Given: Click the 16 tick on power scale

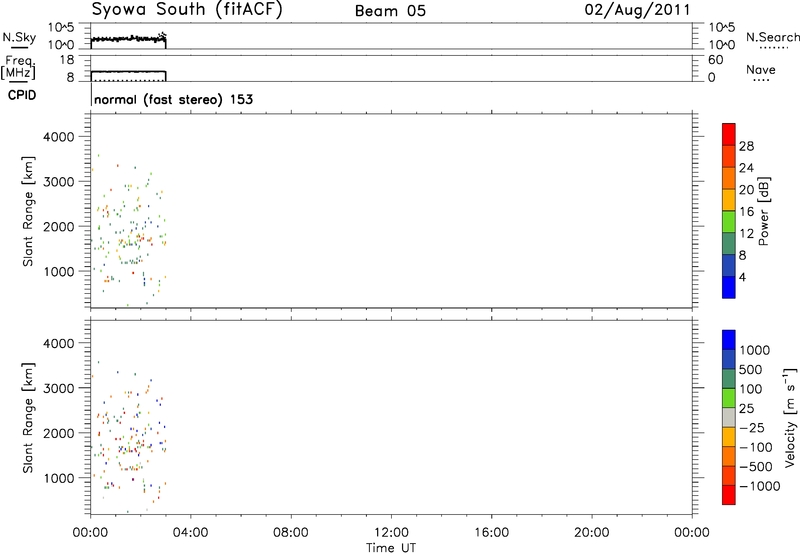Looking at the screenshot, I should pyautogui.click(x=746, y=212).
